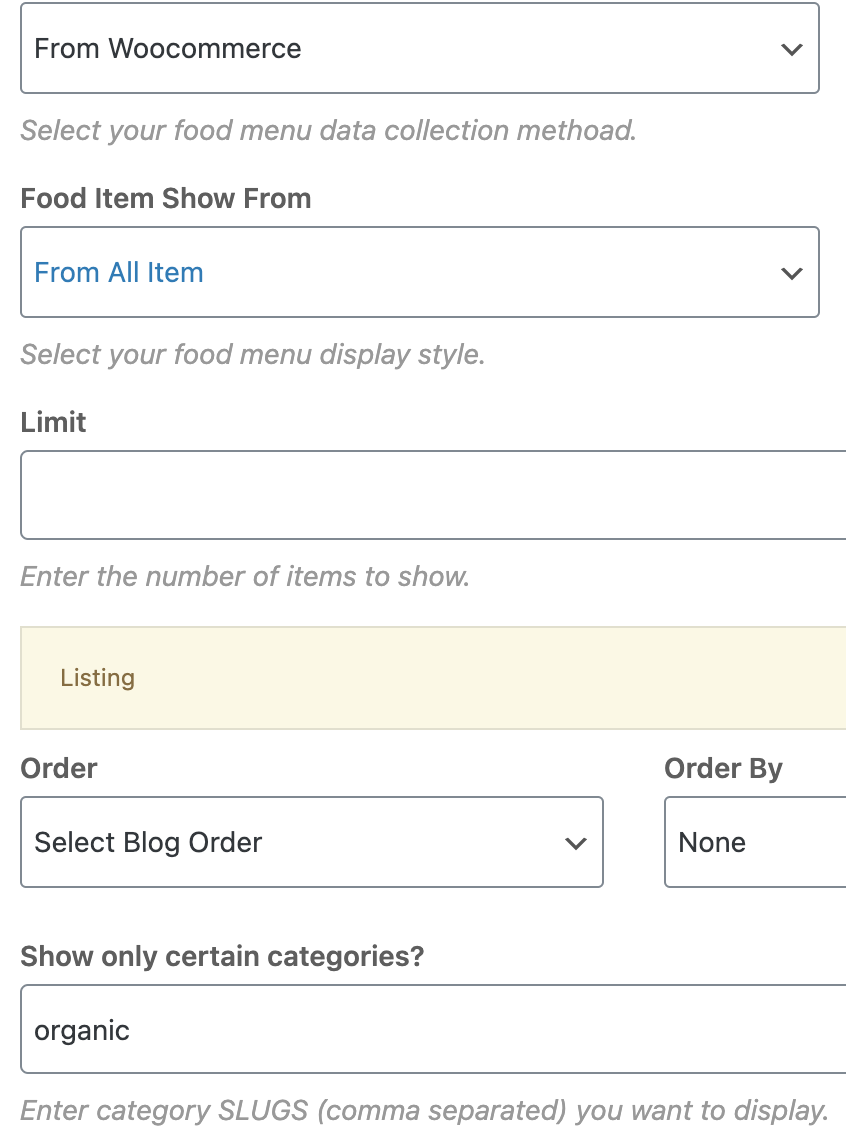
Task: Click the chevron in the Blog Order select
Action: coord(576,843)
